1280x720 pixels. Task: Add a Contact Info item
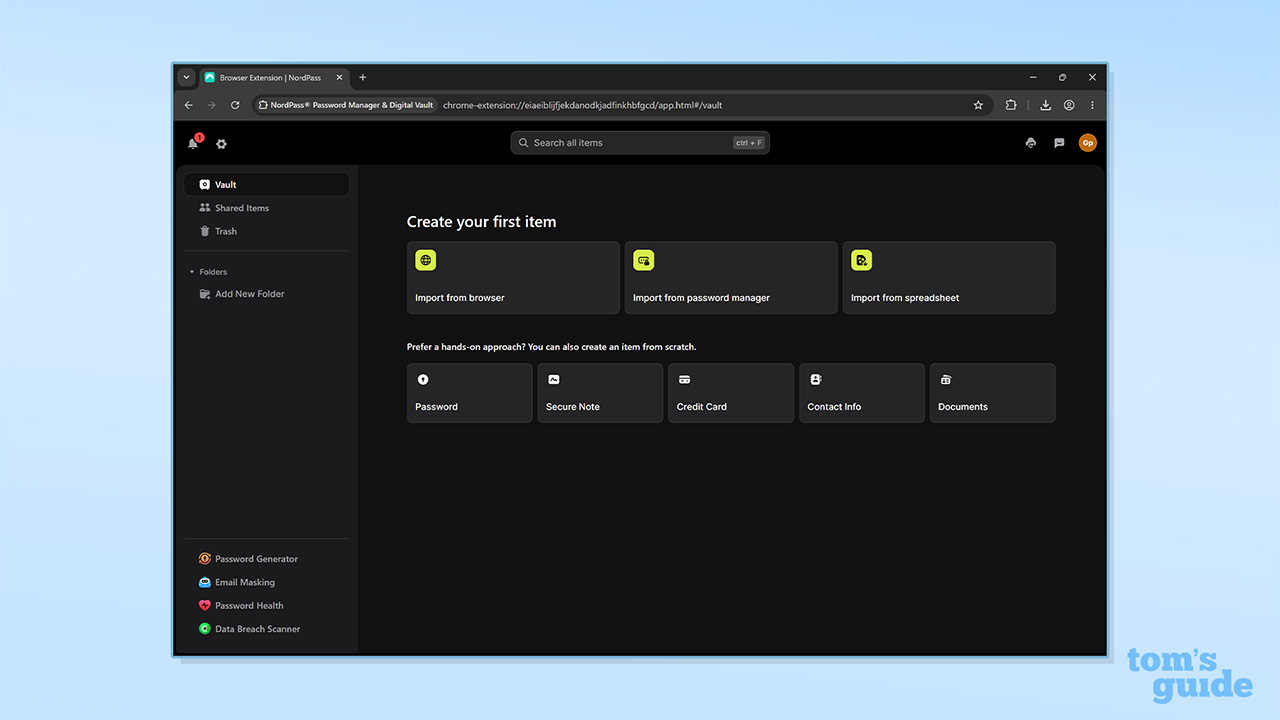862,393
